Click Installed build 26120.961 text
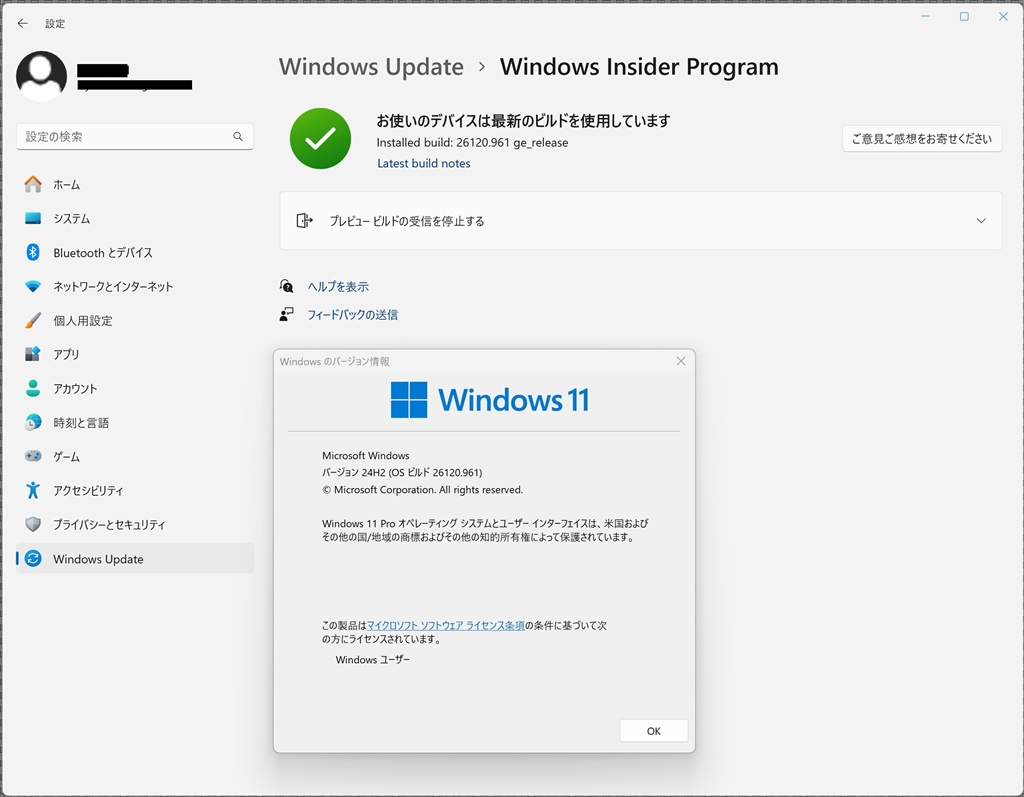Viewport: 1024px width, 797px height. pyautogui.click(x=472, y=142)
